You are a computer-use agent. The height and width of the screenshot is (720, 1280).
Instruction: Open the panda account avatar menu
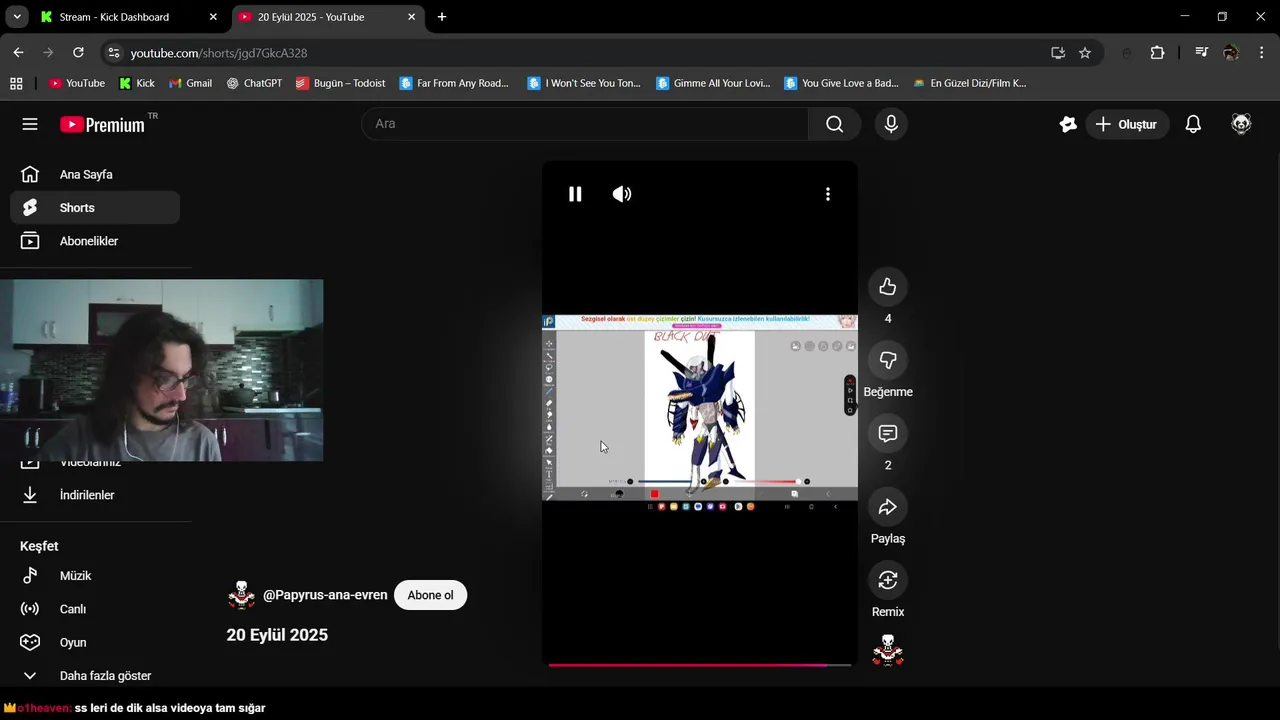pyautogui.click(x=1241, y=124)
